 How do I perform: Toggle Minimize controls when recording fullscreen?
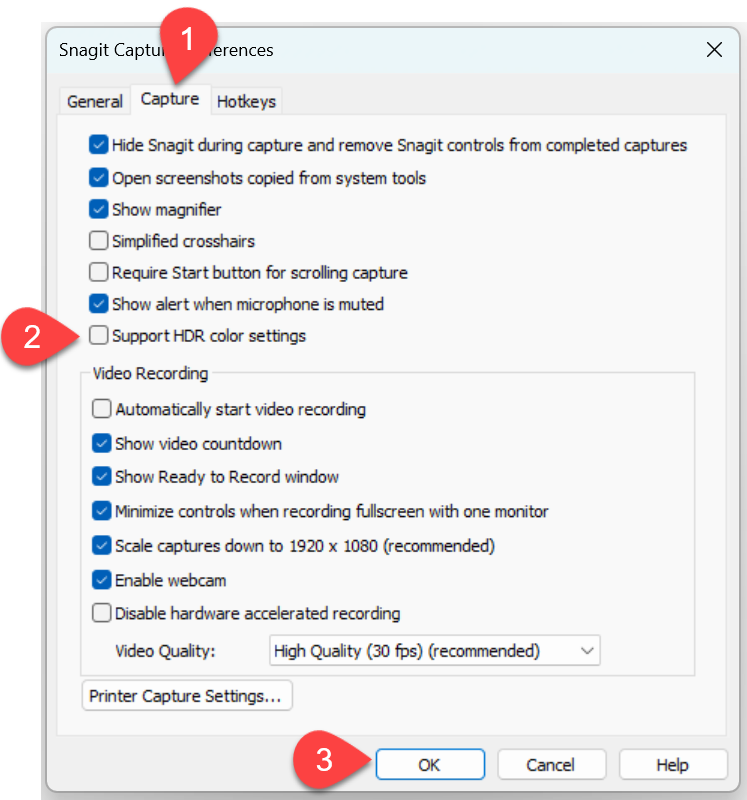pos(101,511)
